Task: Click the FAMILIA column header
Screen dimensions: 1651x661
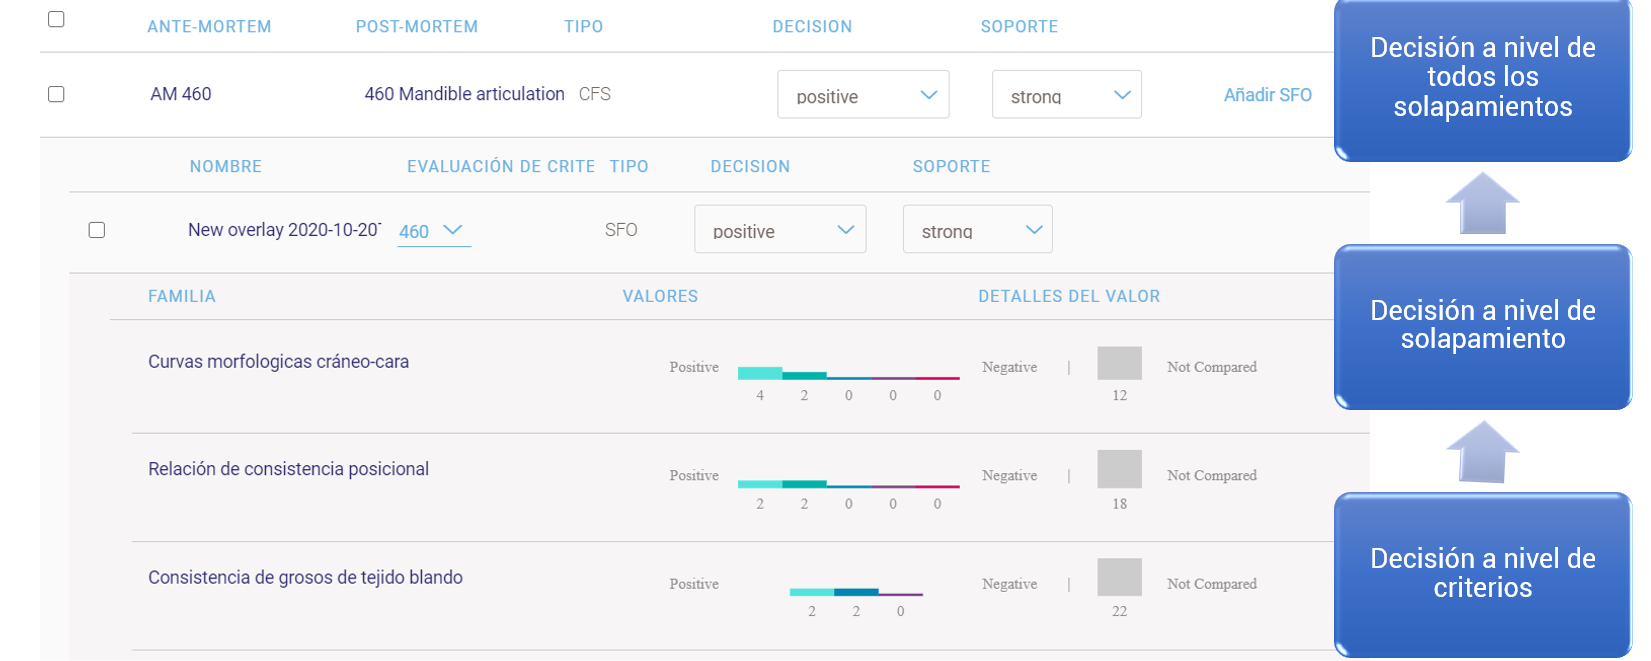Action: pyautogui.click(x=181, y=296)
